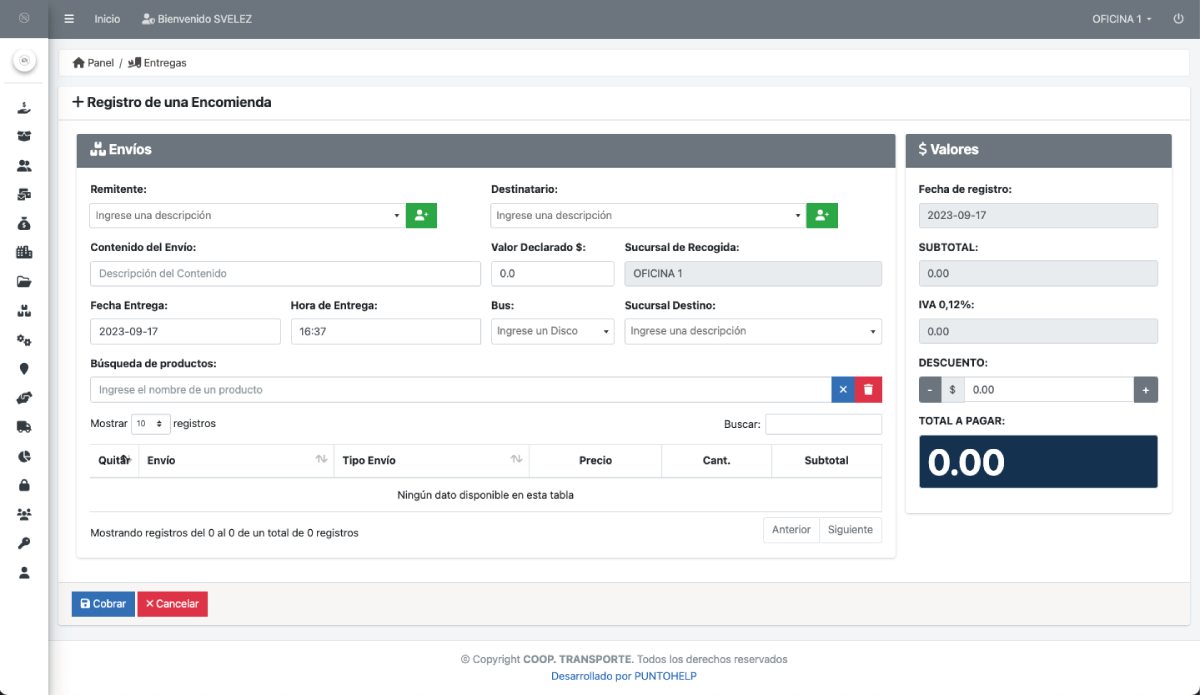1200x695 pixels.
Task: Click the power logout icon
Action: pos(1178,19)
